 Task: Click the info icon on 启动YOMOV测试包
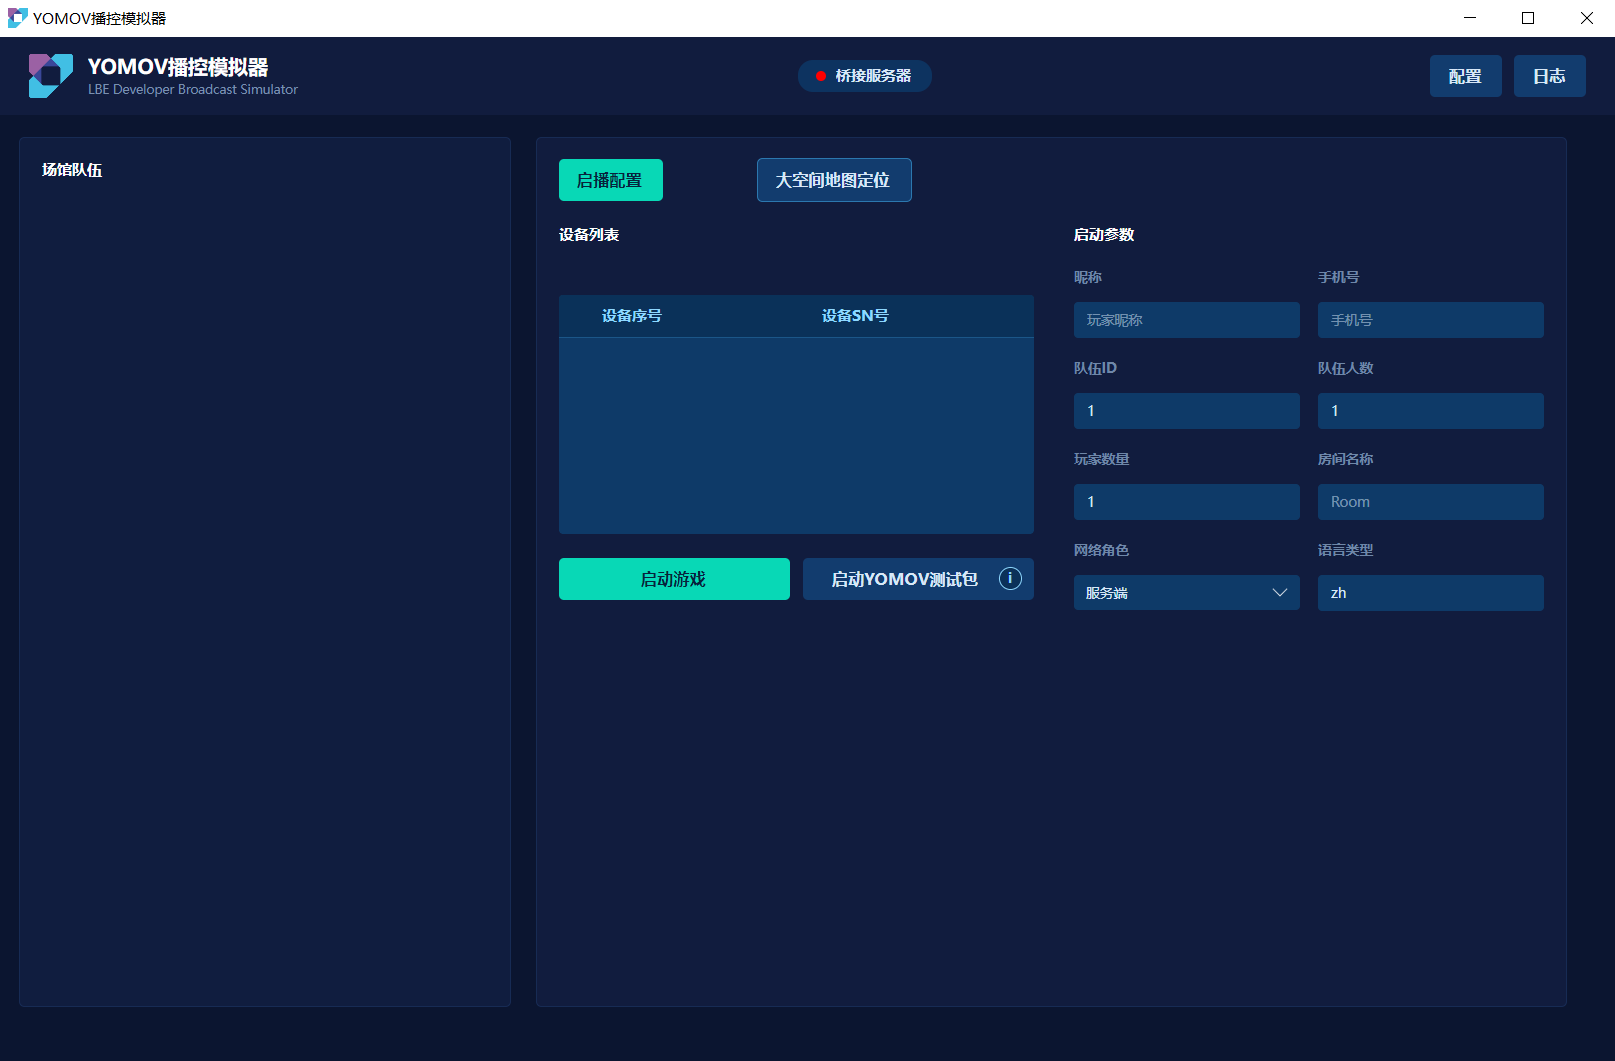pos(1010,578)
